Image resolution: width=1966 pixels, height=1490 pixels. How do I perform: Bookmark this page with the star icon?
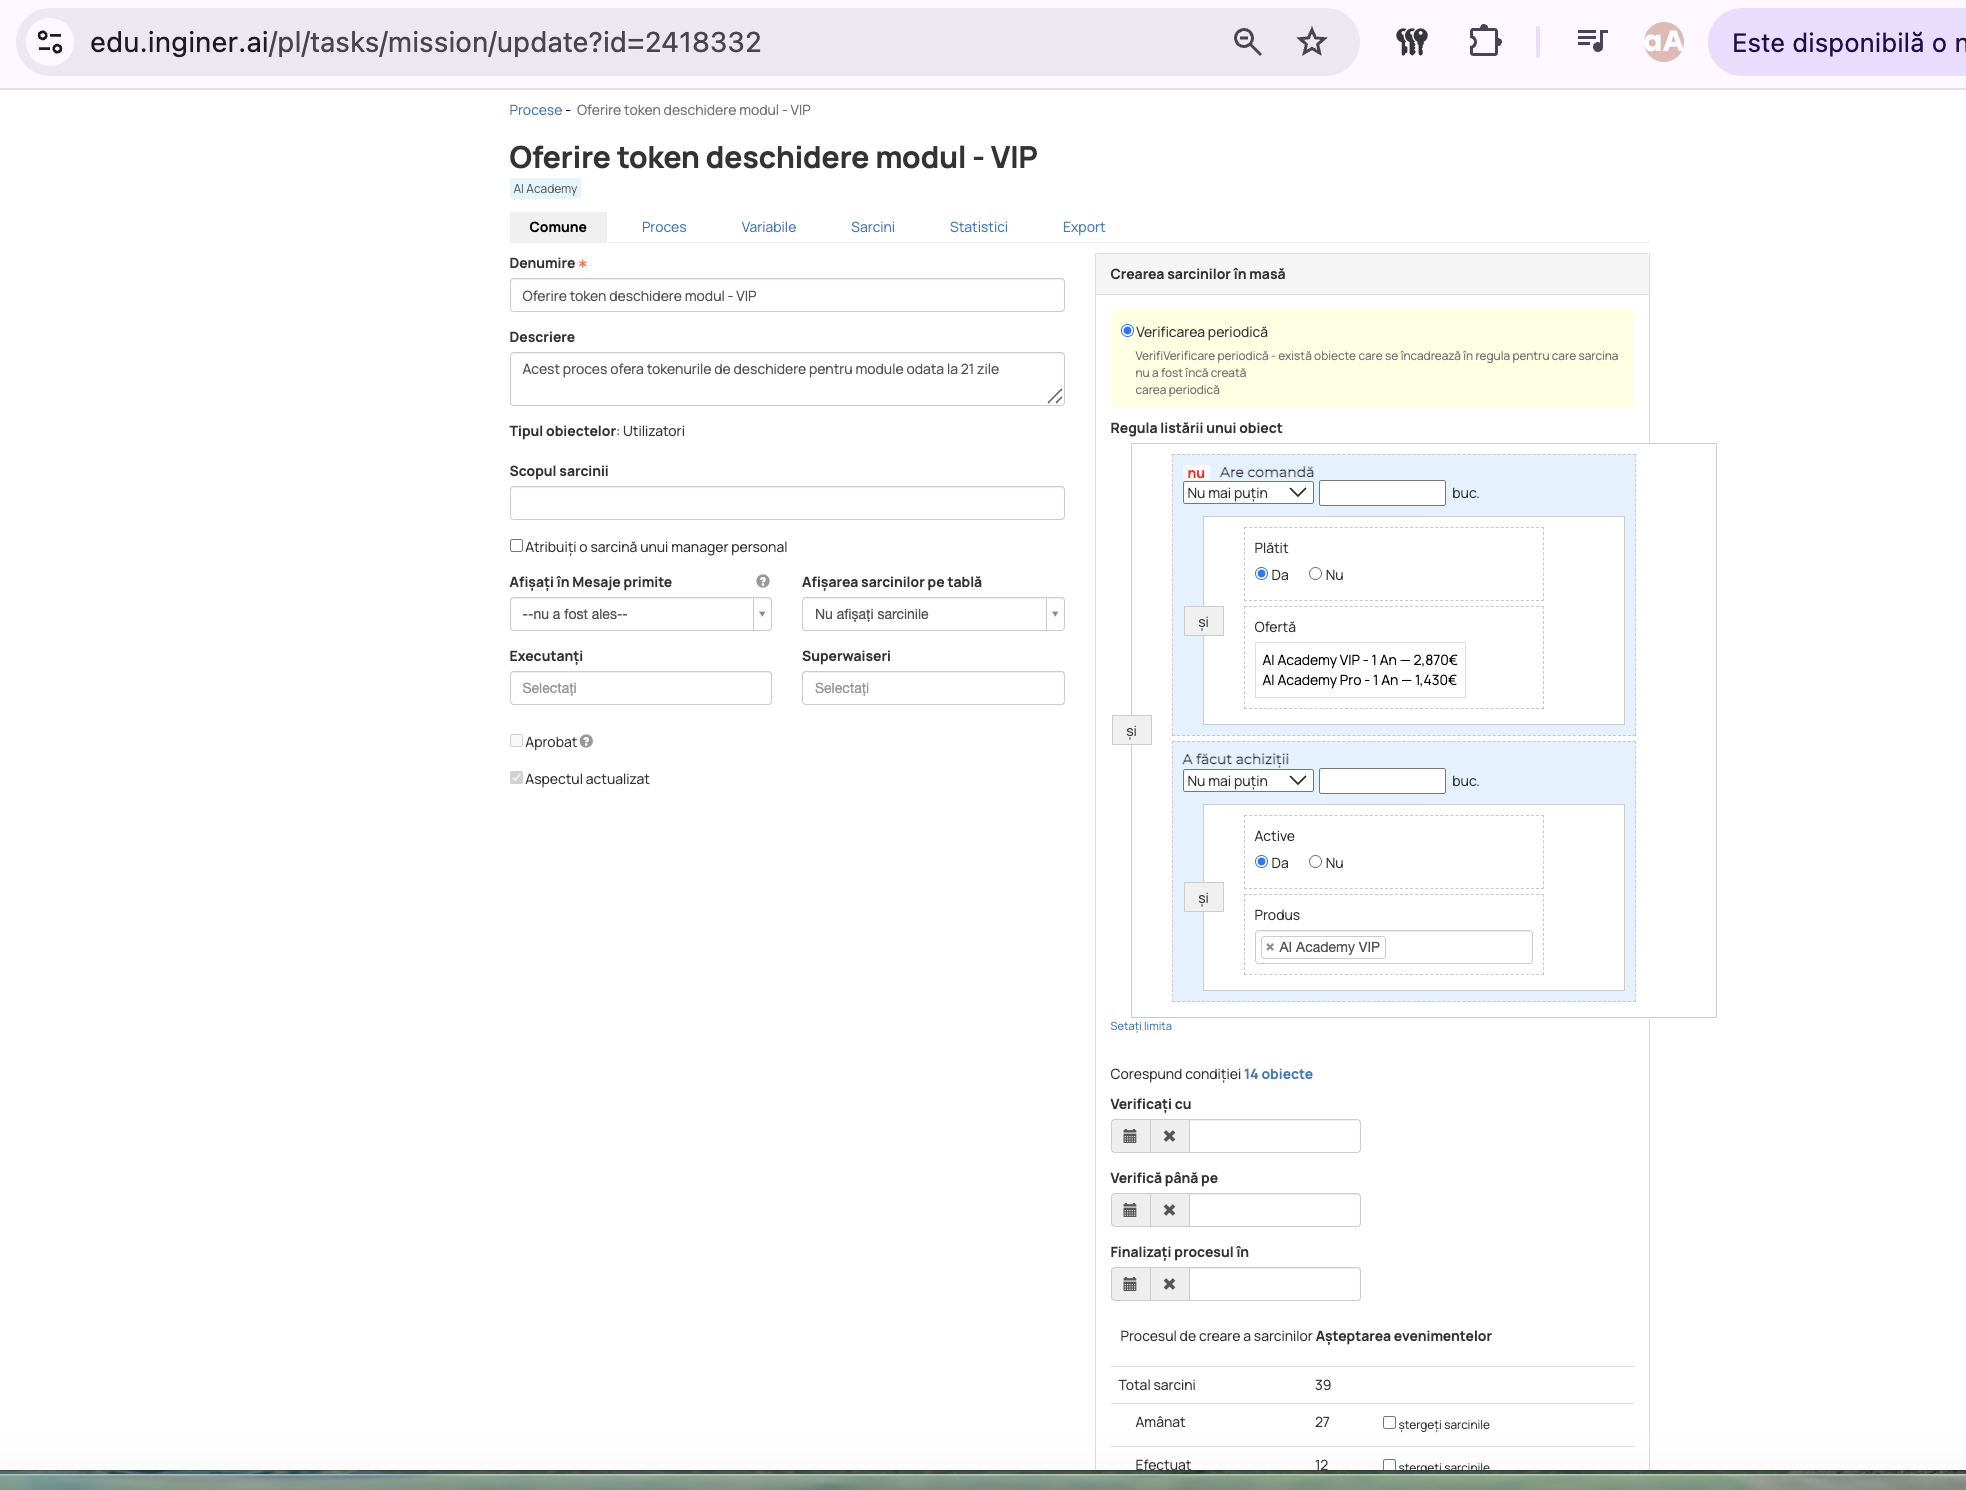pyautogui.click(x=1311, y=42)
